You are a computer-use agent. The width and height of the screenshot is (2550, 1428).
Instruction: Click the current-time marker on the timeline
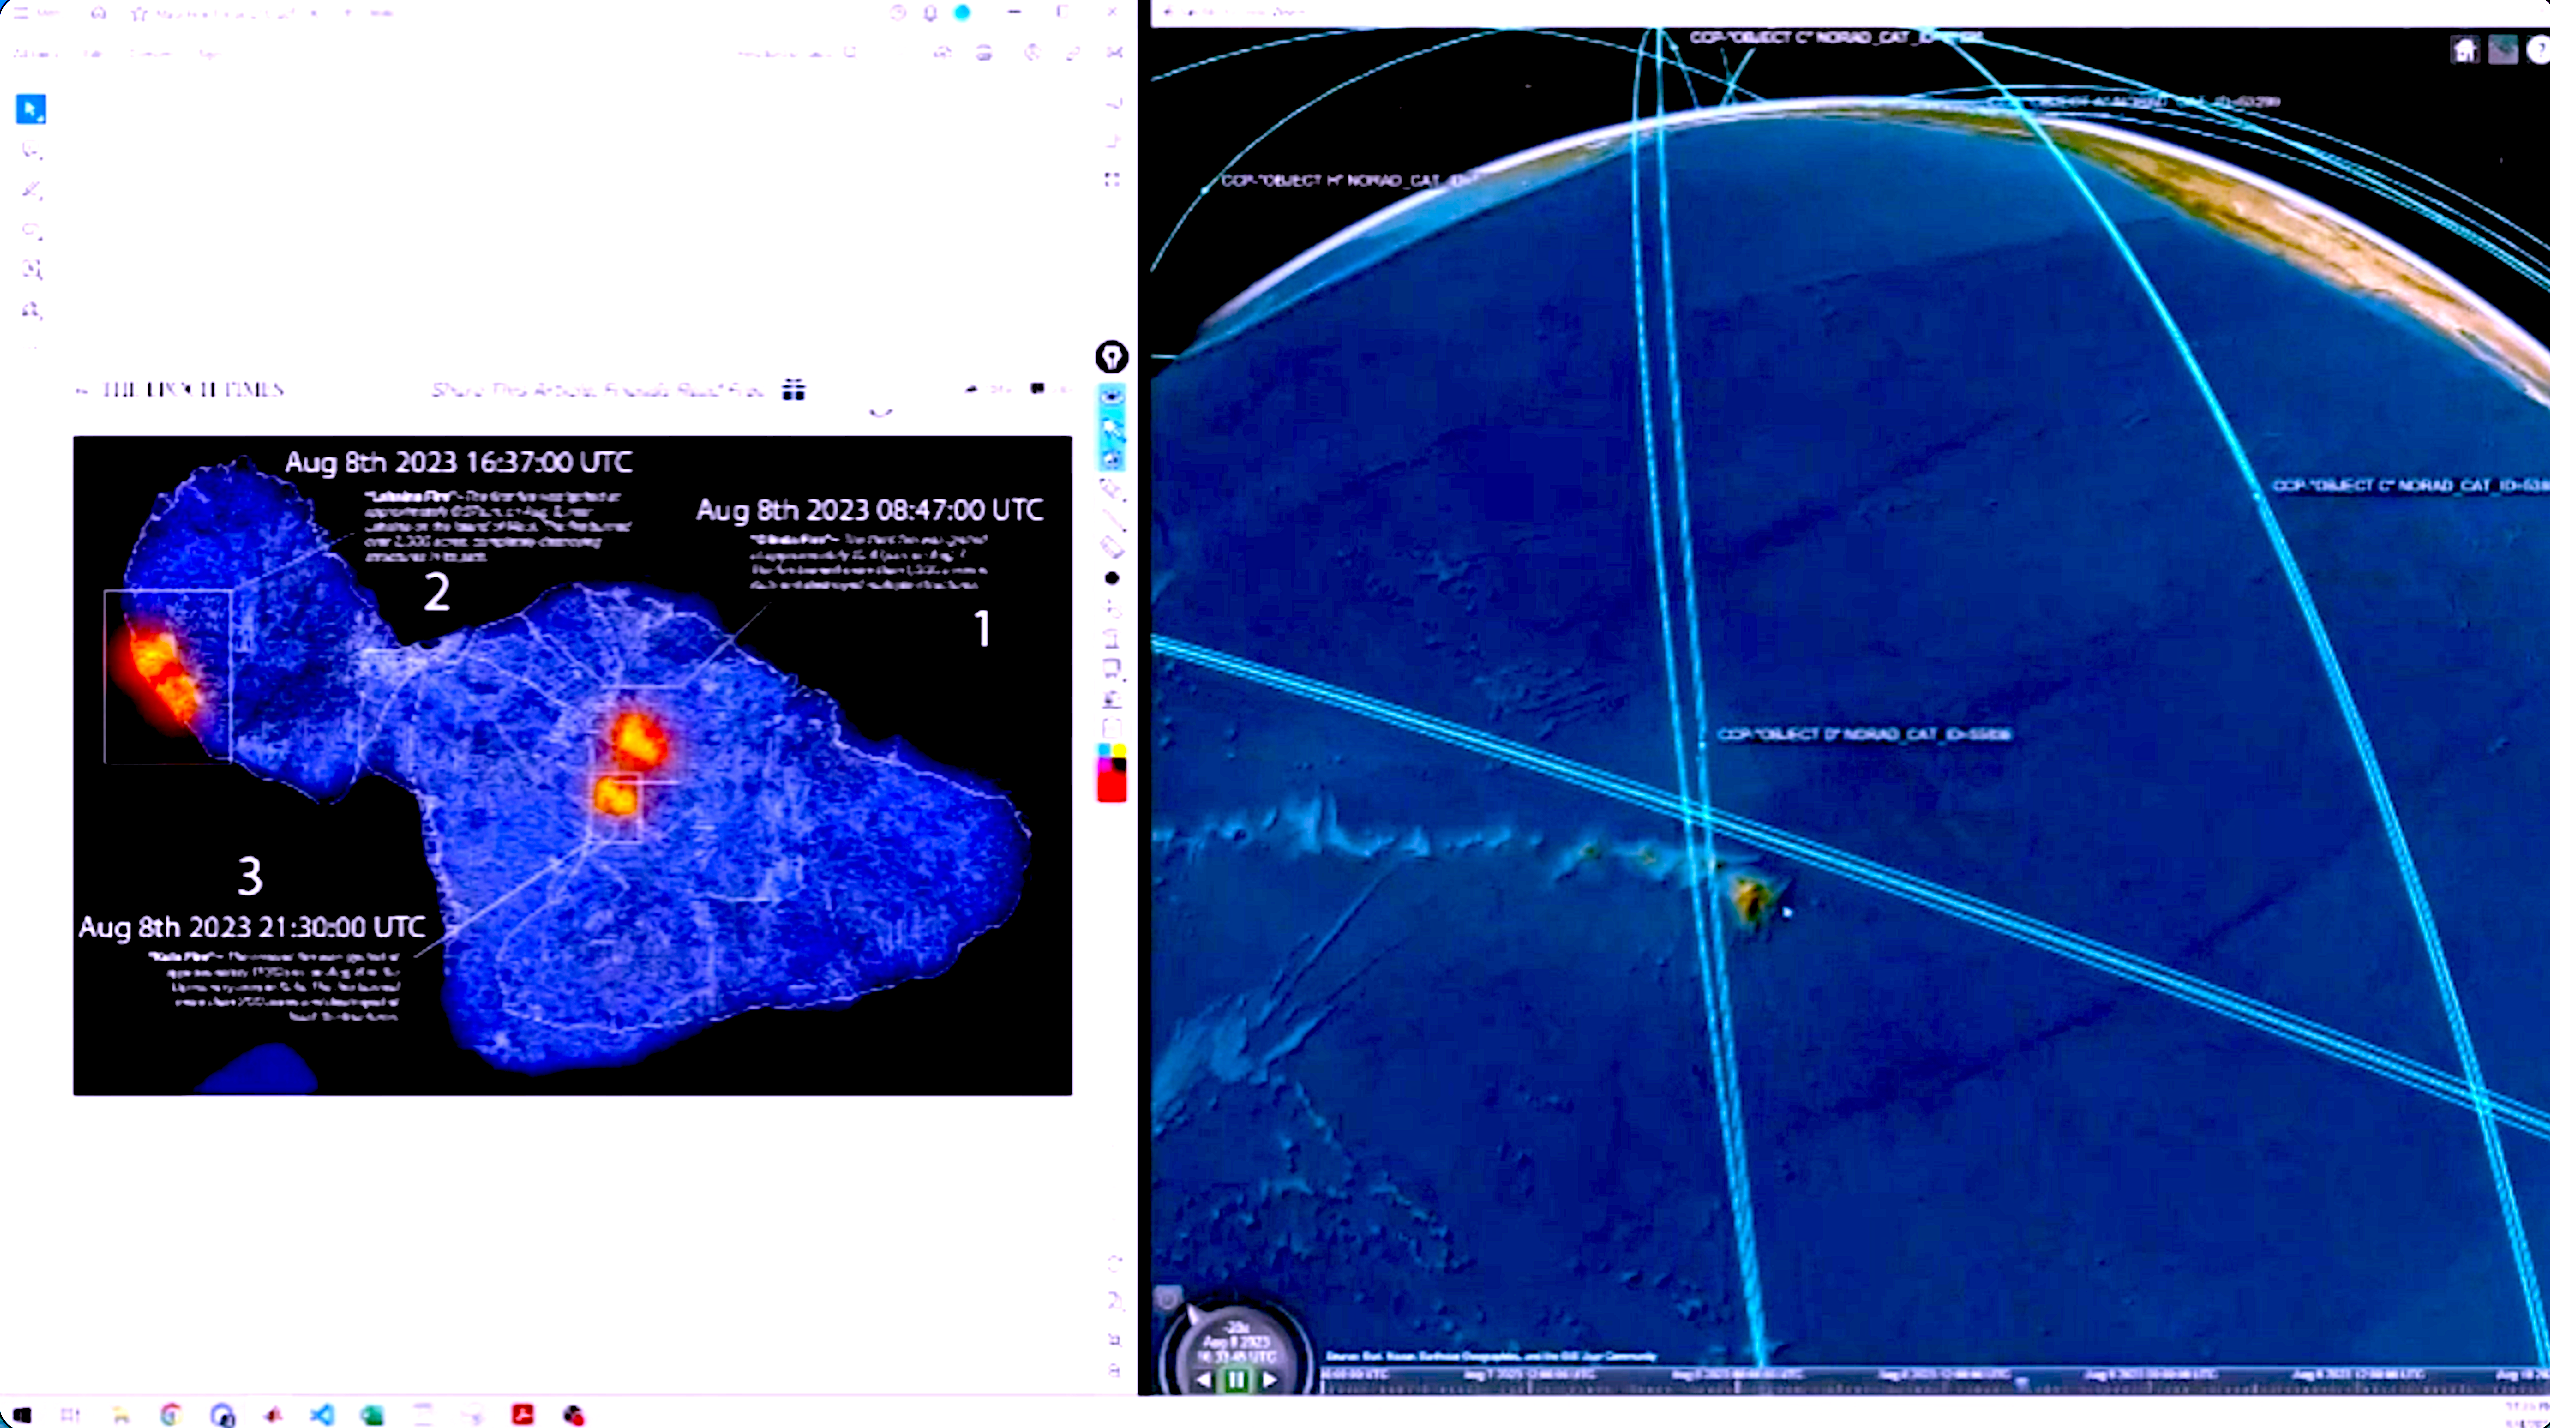click(2020, 1384)
